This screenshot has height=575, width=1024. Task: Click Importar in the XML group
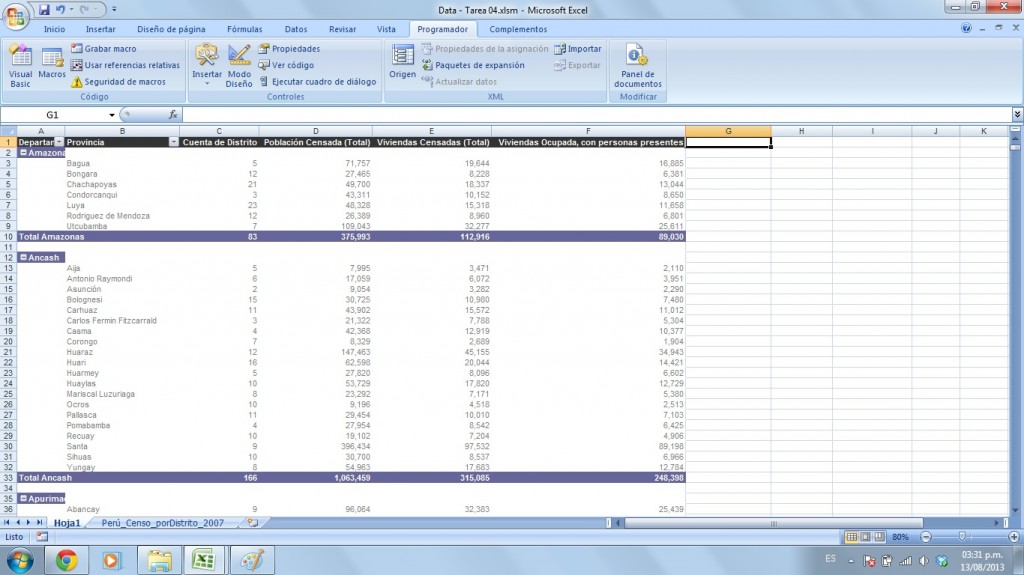pyautogui.click(x=583, y=48)
